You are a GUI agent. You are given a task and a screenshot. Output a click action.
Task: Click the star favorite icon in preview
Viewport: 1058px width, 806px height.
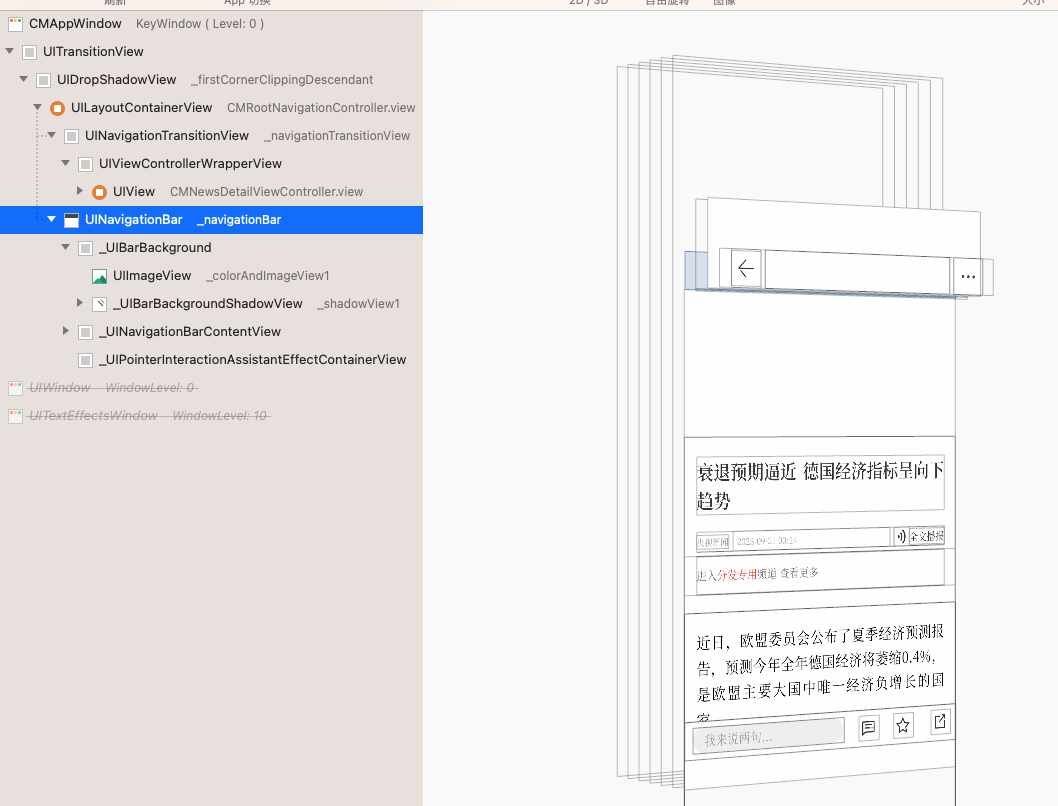tap(903, 725)
